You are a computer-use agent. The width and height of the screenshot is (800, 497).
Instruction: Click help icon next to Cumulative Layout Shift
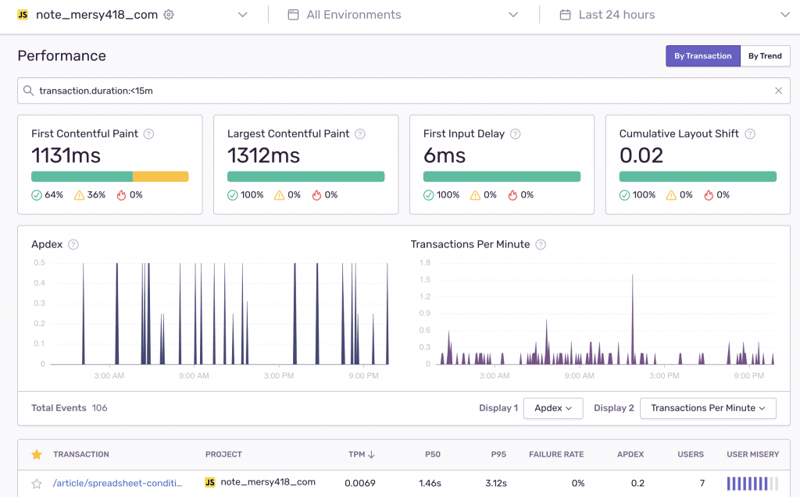tap(750, 134)
